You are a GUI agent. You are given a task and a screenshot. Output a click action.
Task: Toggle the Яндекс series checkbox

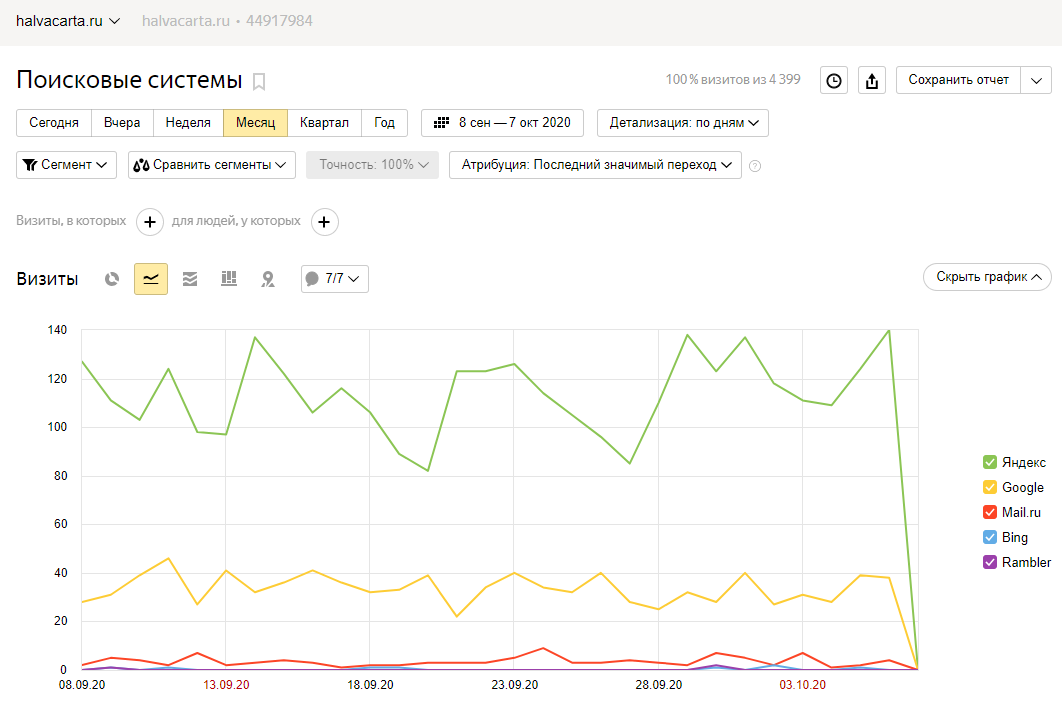(x=990, y=462)
